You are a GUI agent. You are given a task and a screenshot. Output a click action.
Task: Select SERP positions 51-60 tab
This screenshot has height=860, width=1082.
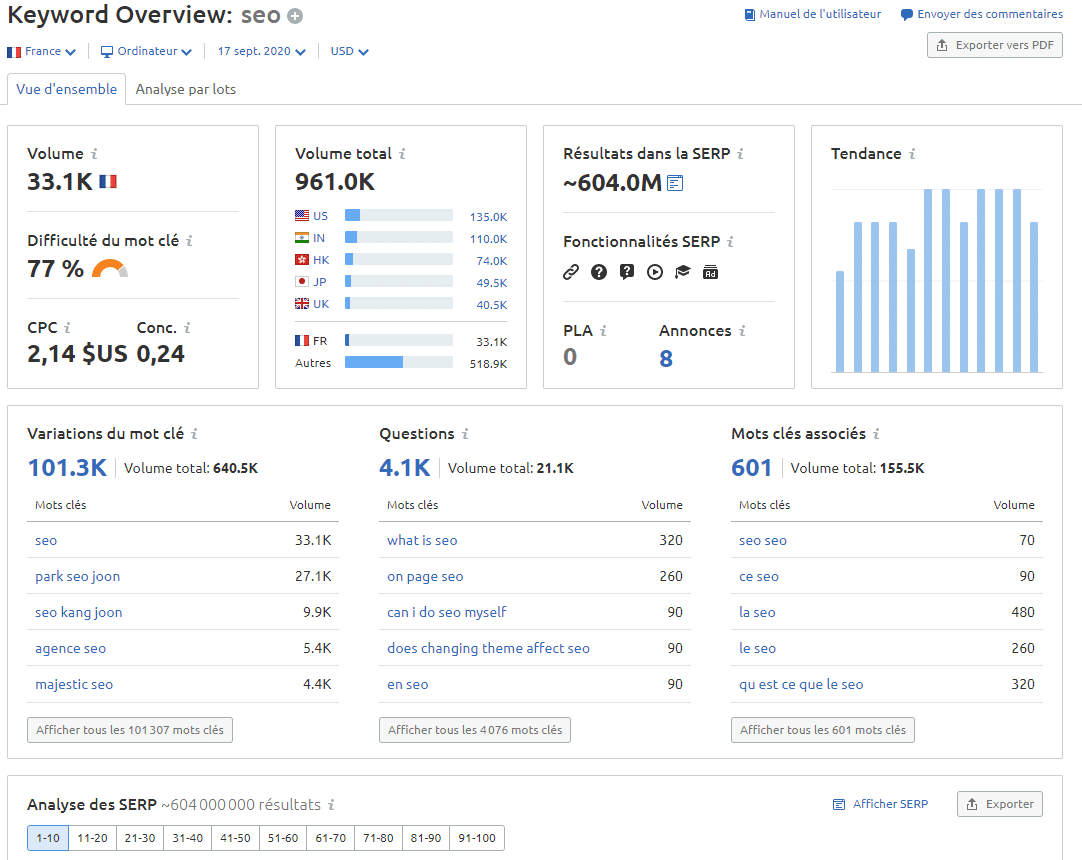[283, 838]
